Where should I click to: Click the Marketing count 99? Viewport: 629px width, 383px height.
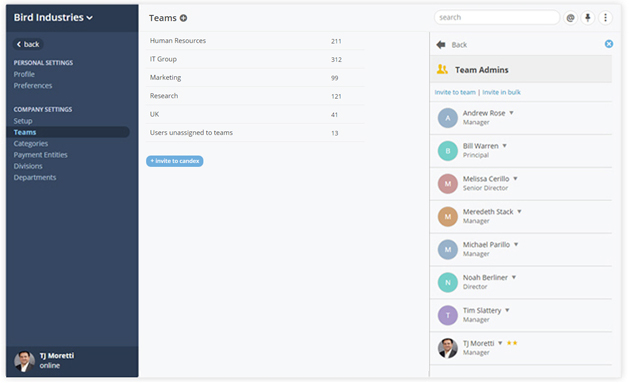pos(335,78)
